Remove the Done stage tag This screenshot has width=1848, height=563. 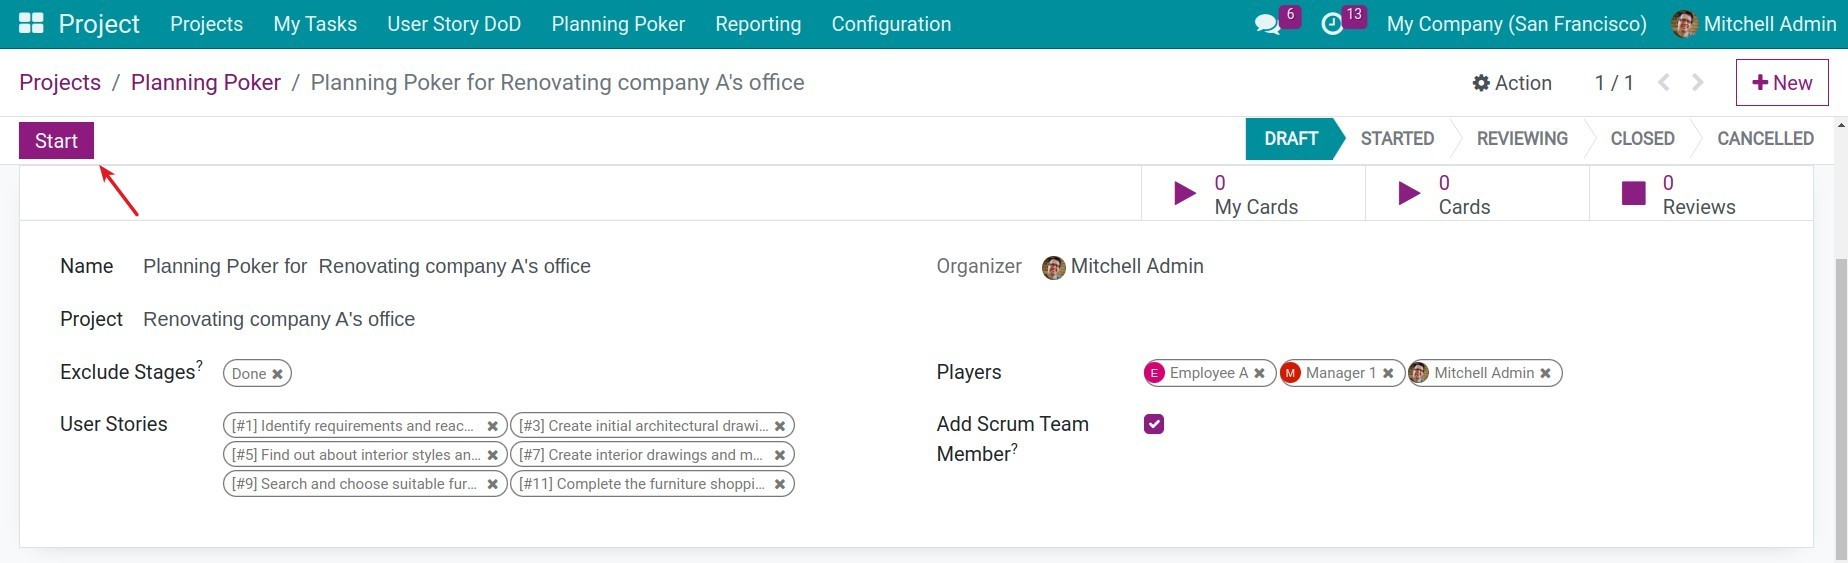(277, 374)
